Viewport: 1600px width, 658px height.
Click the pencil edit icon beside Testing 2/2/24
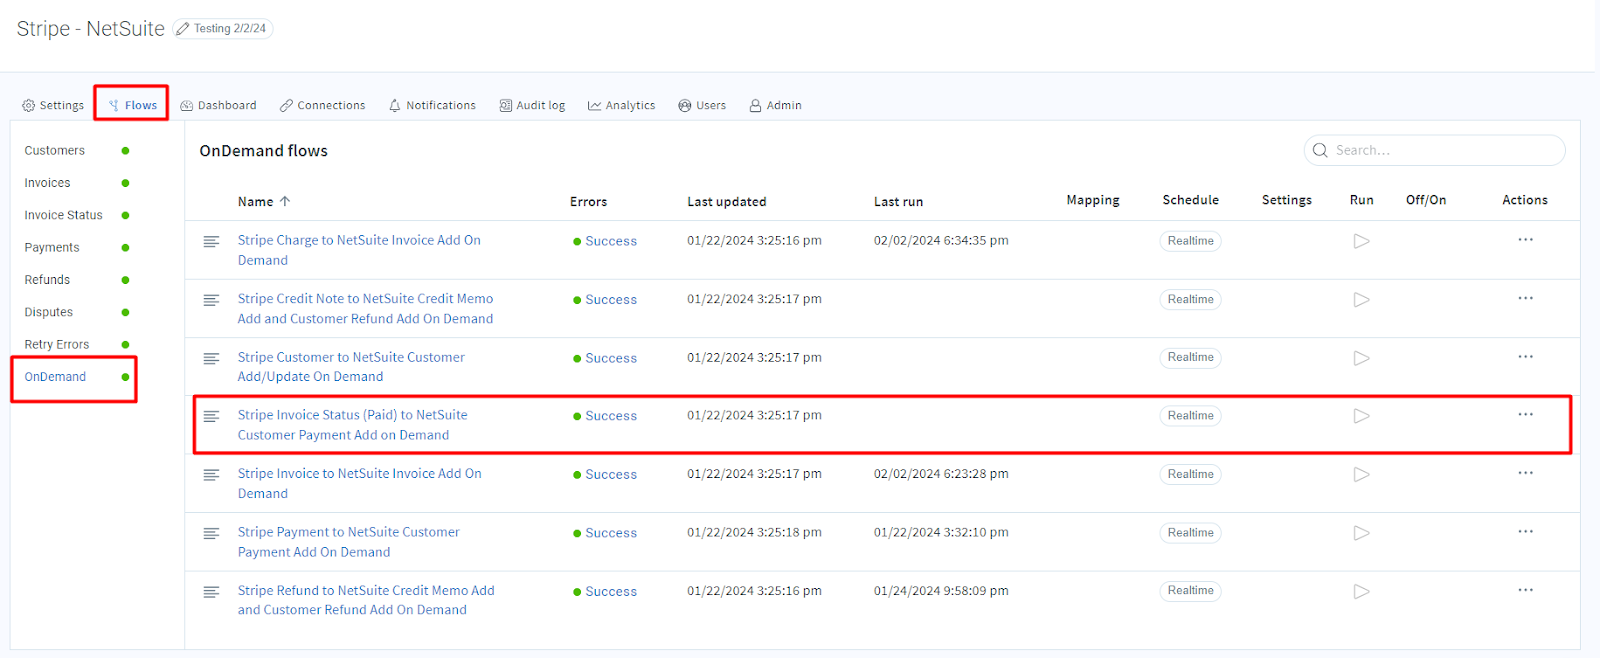click(182, 29)
